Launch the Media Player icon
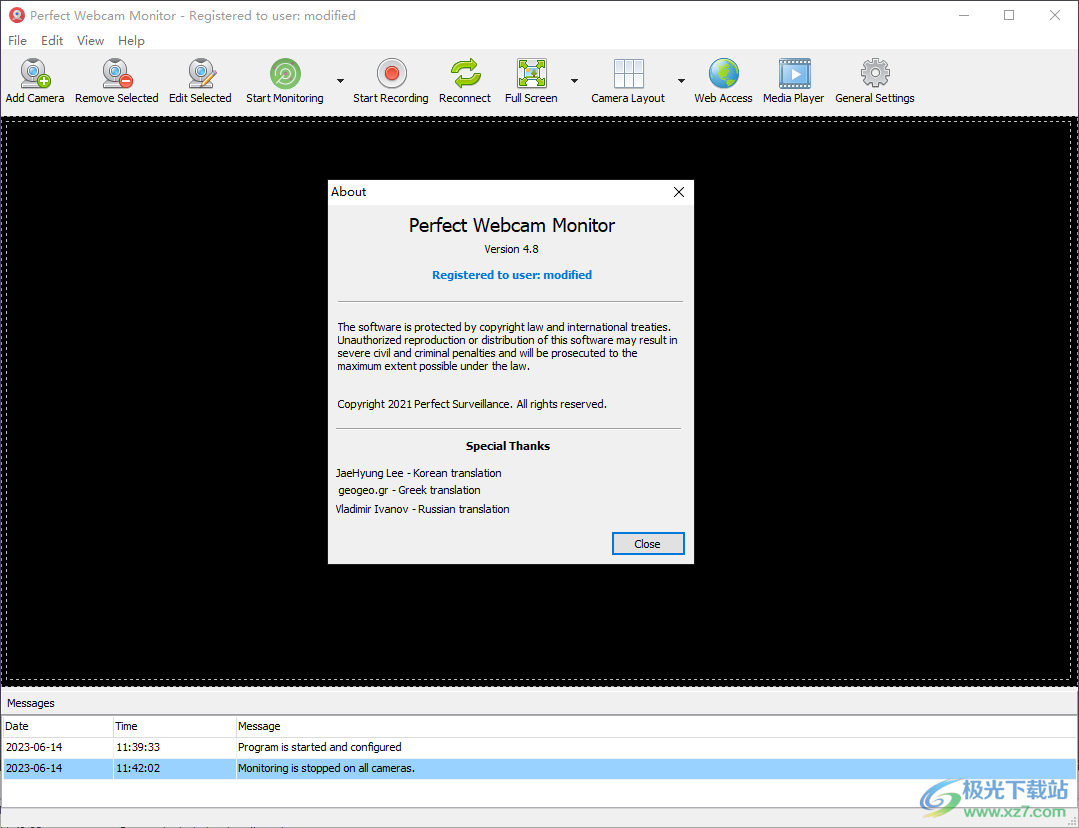This screenshot has height=828, width=1079. point(794,74)
